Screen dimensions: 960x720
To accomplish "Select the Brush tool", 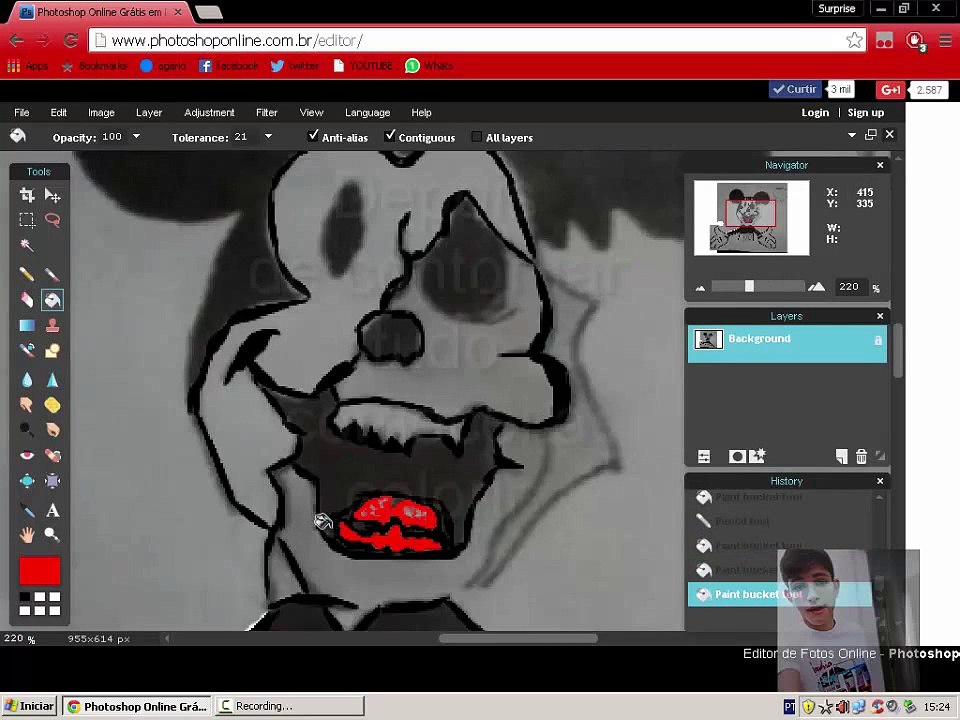I will (x=53, y=274).
